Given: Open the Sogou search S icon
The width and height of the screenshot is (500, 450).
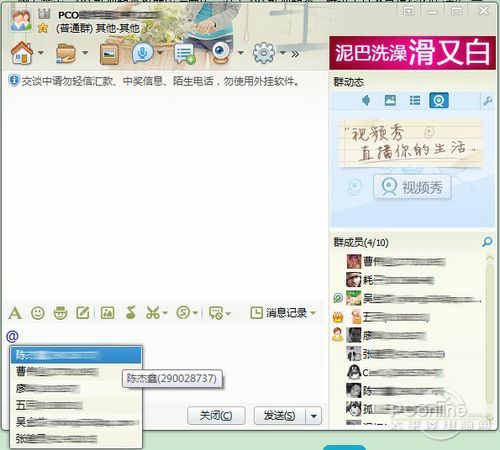Looking at the screenshot, I should pos(183,313).
